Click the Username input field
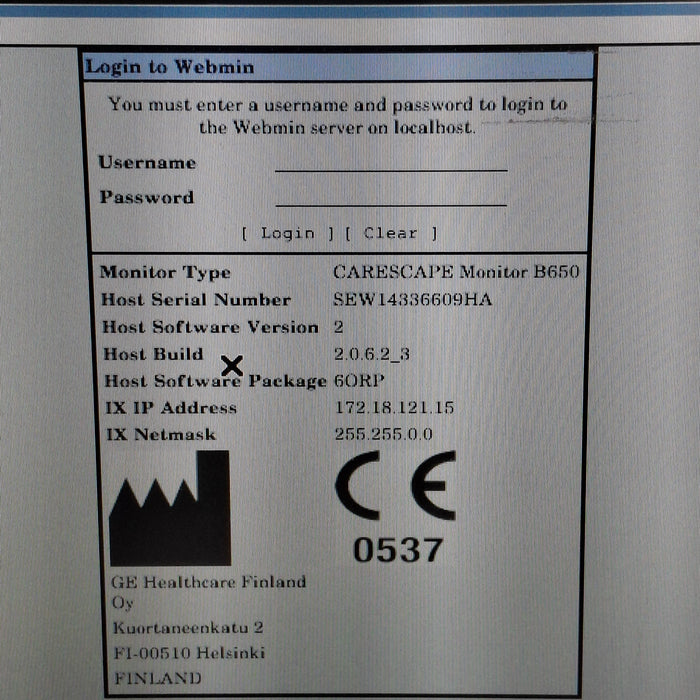Image resolution: width=700 pixels, height=700 pixels. [391, 162]
